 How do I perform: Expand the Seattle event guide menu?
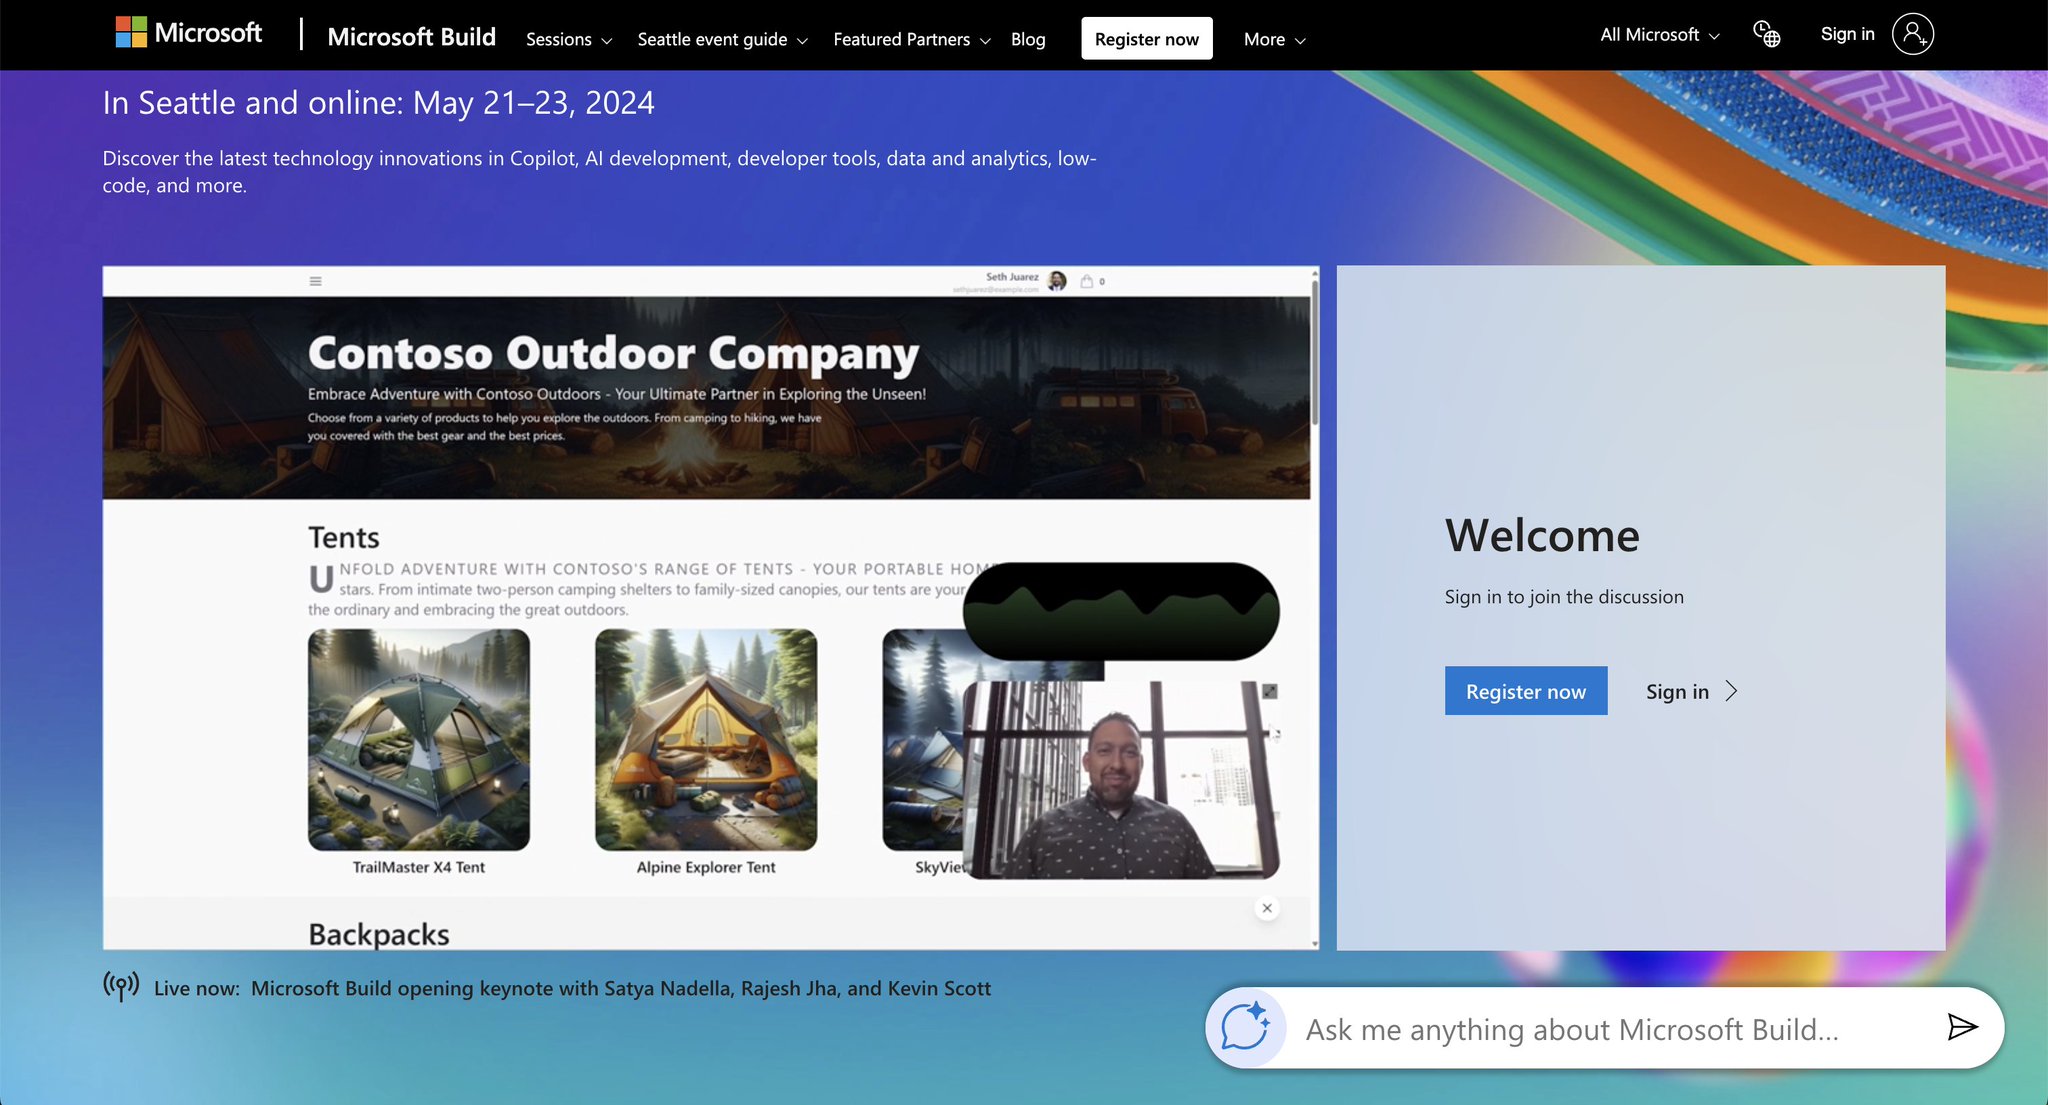(722, 39)
